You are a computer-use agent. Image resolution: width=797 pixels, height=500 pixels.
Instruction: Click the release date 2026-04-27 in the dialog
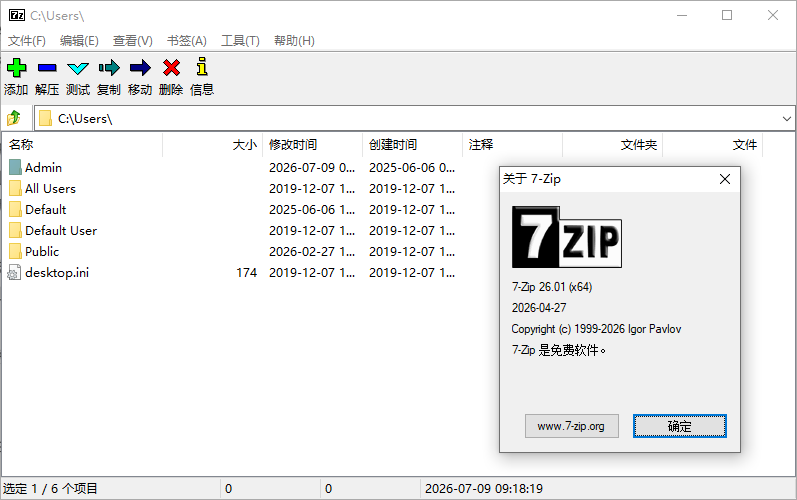539,308
